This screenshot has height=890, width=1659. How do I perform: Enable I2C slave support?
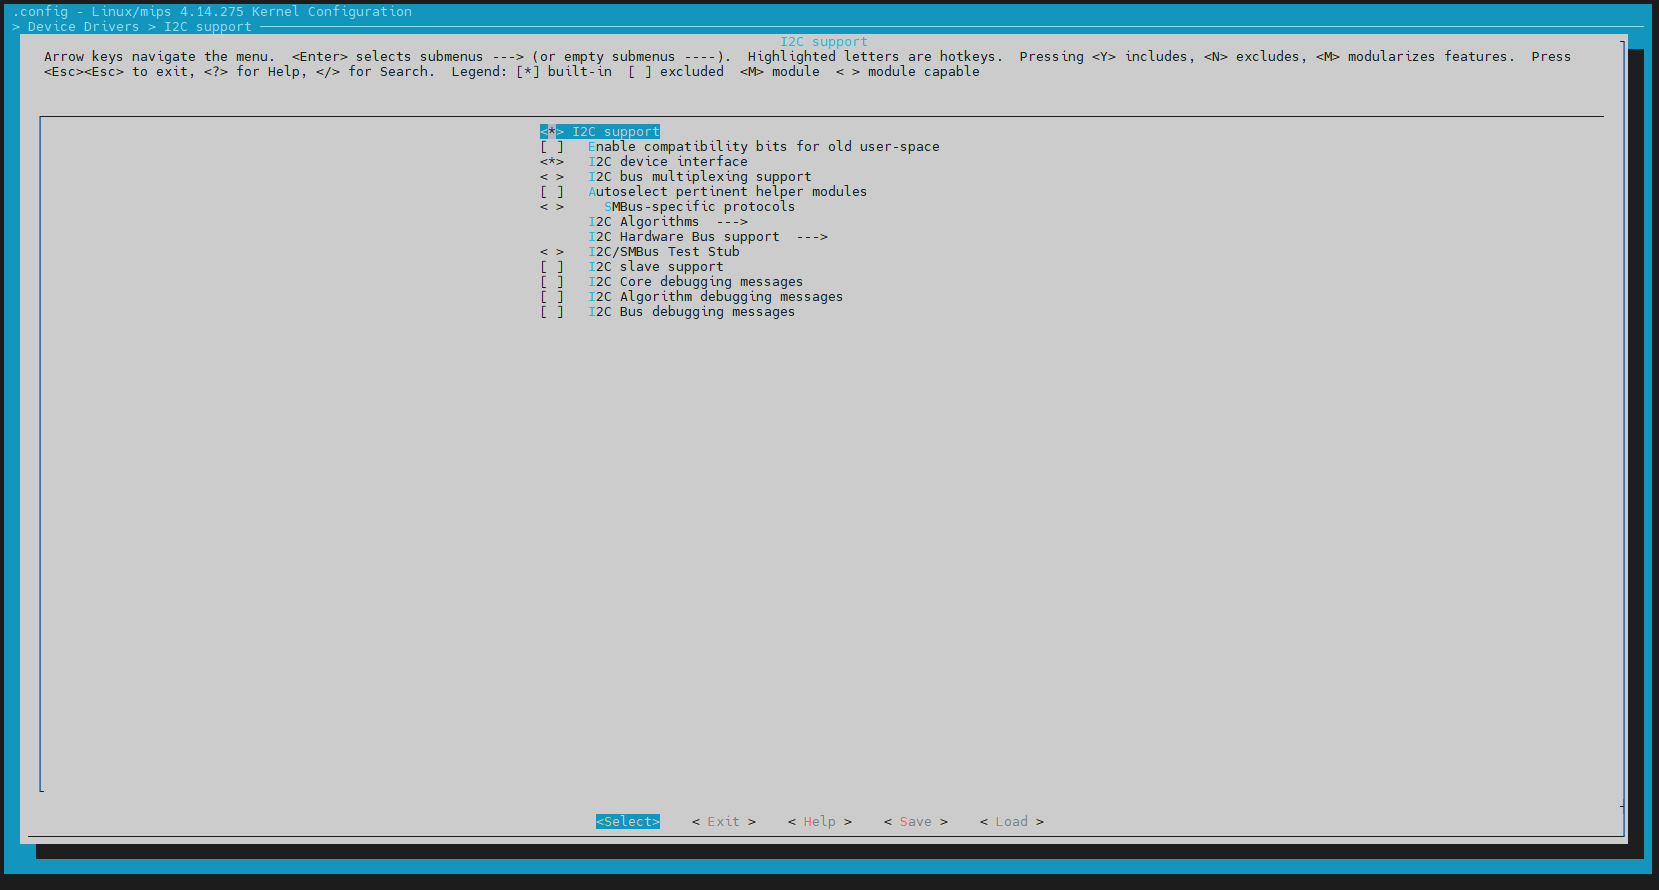point(655,267)
